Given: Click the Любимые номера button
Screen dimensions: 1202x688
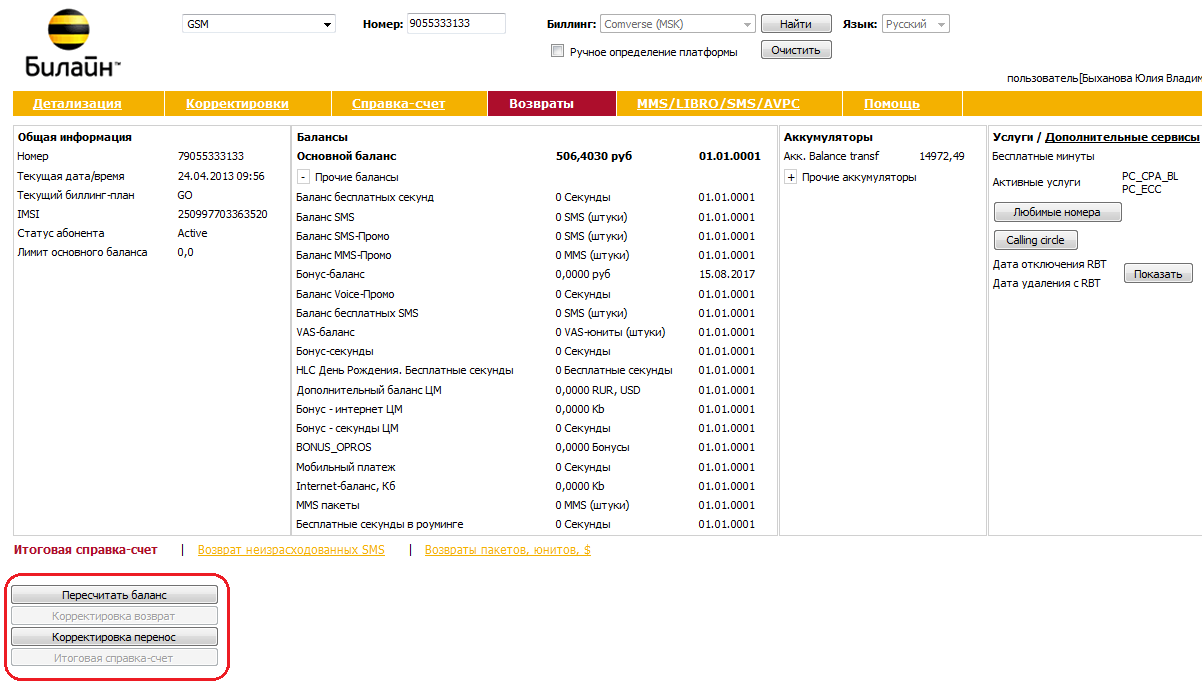Looking at the screenshot, I should click(1057, 212).
